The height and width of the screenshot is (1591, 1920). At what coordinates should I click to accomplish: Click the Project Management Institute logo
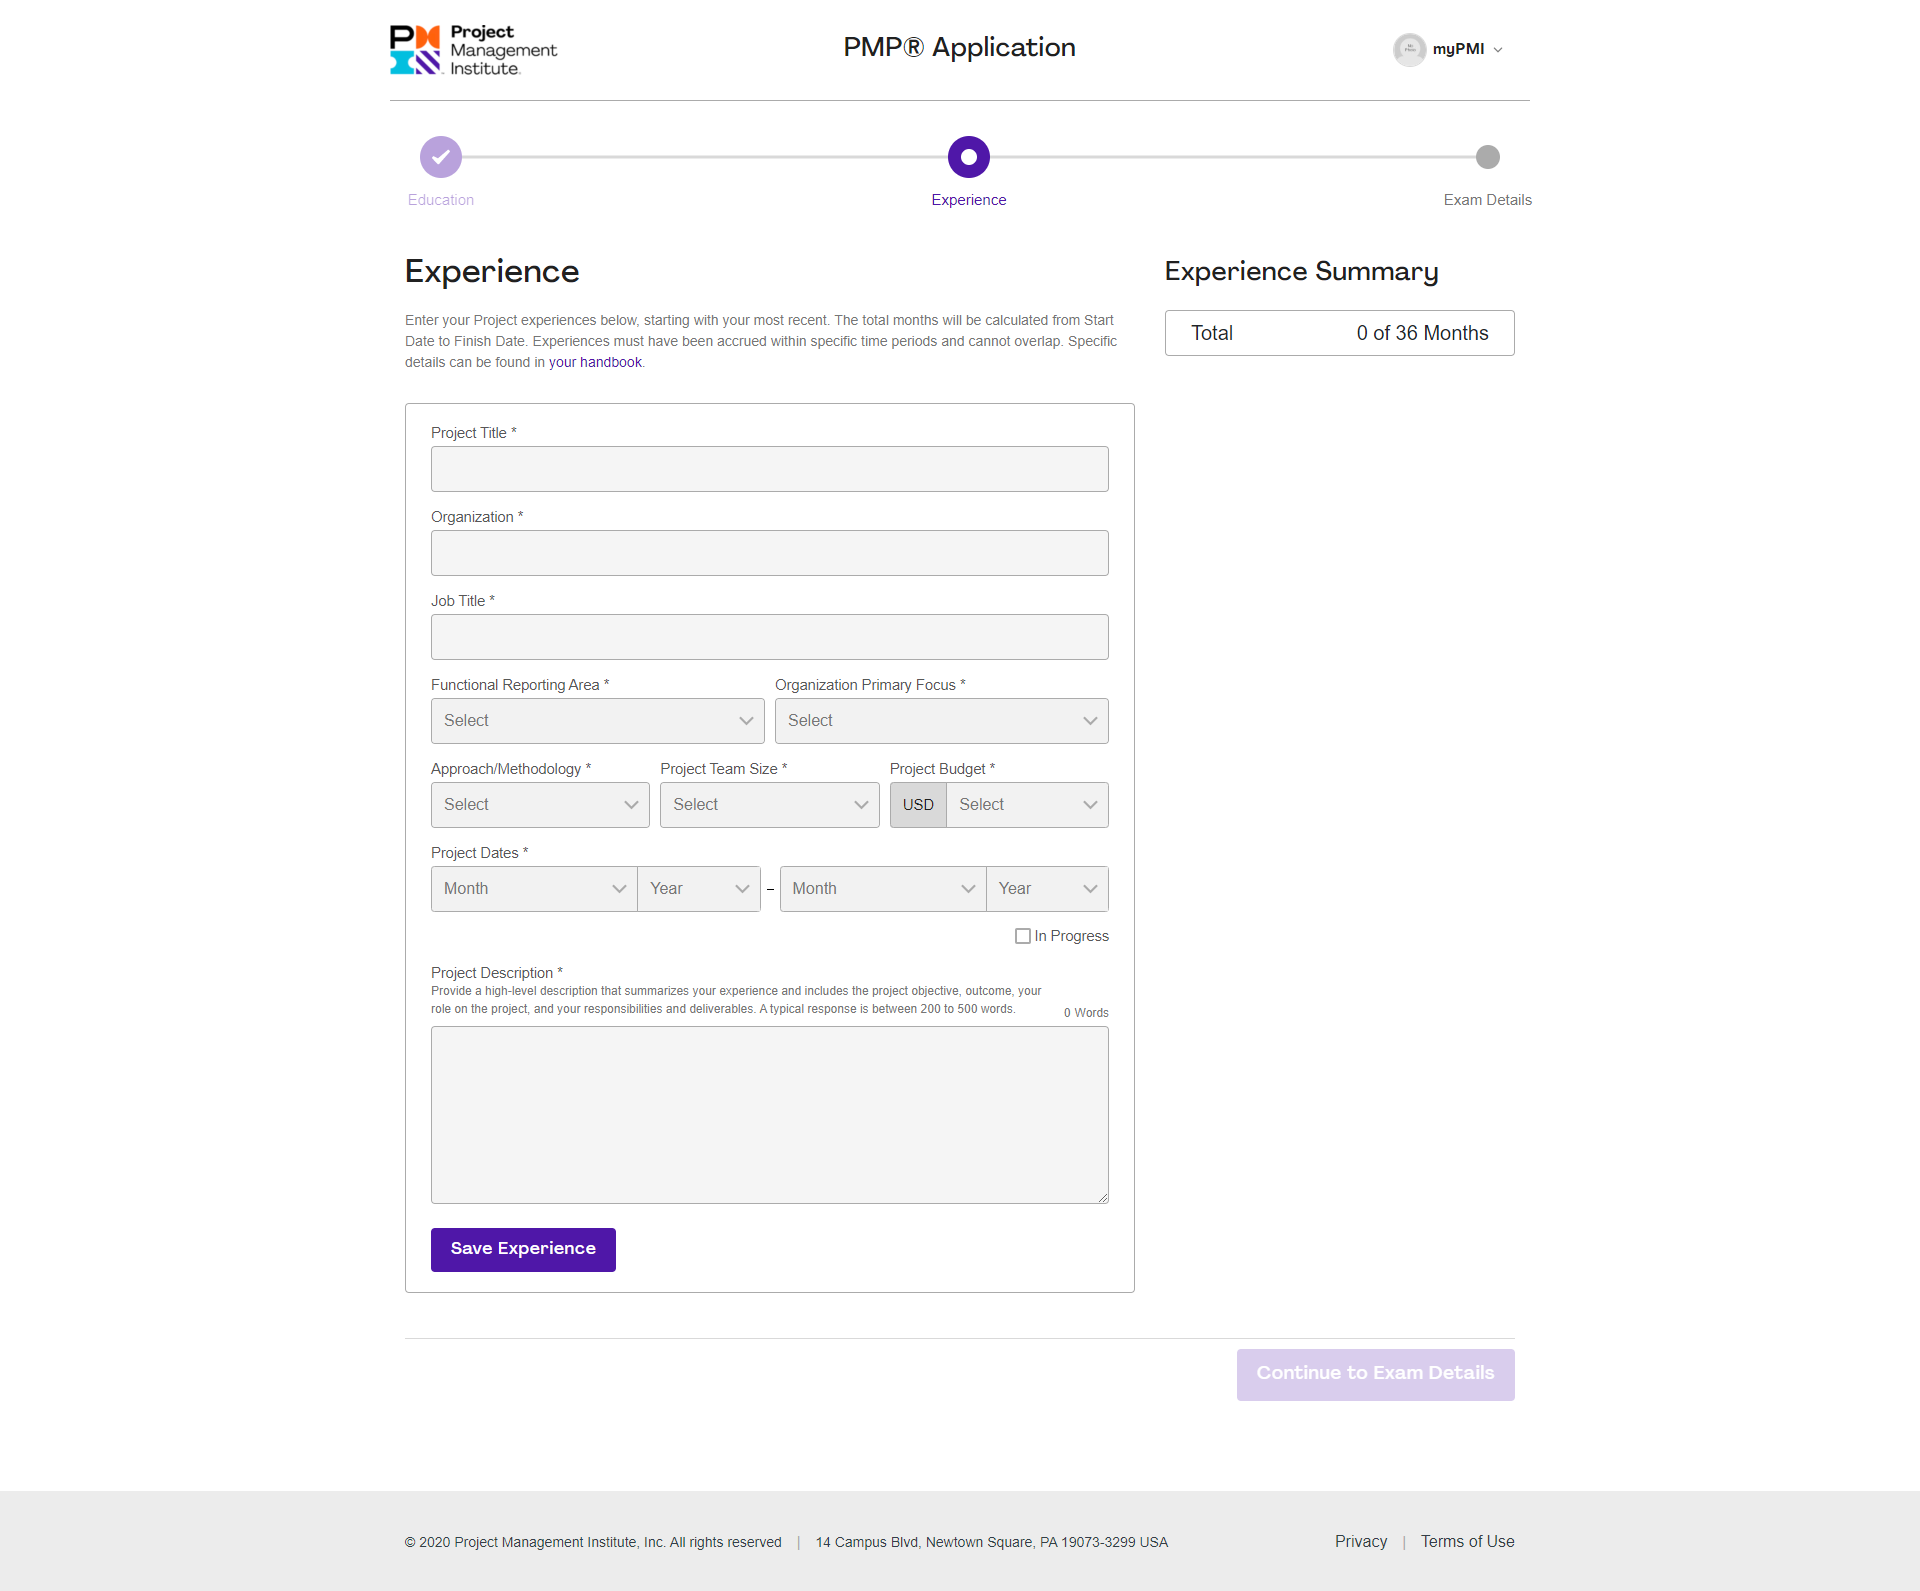[x=472, y=50]
